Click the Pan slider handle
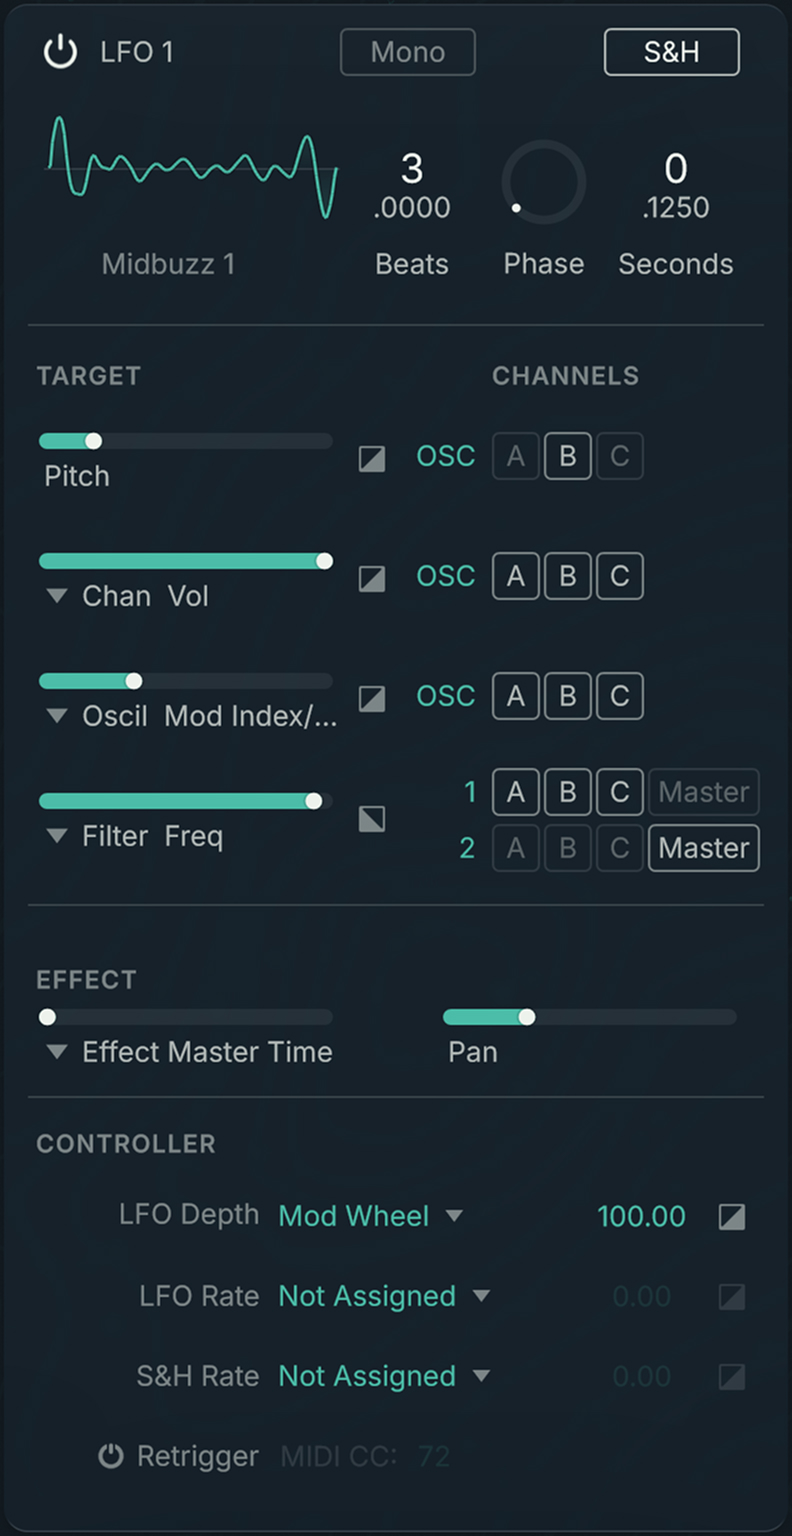The height and width of the screenshot is (1536, 792). coord(527,1017)
